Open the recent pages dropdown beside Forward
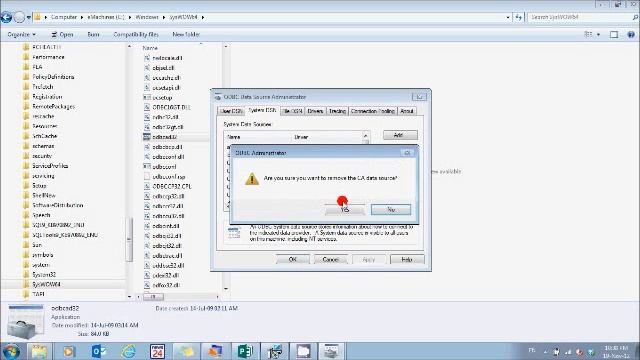Viewport: 640px width, 360px height. point(29,18)
